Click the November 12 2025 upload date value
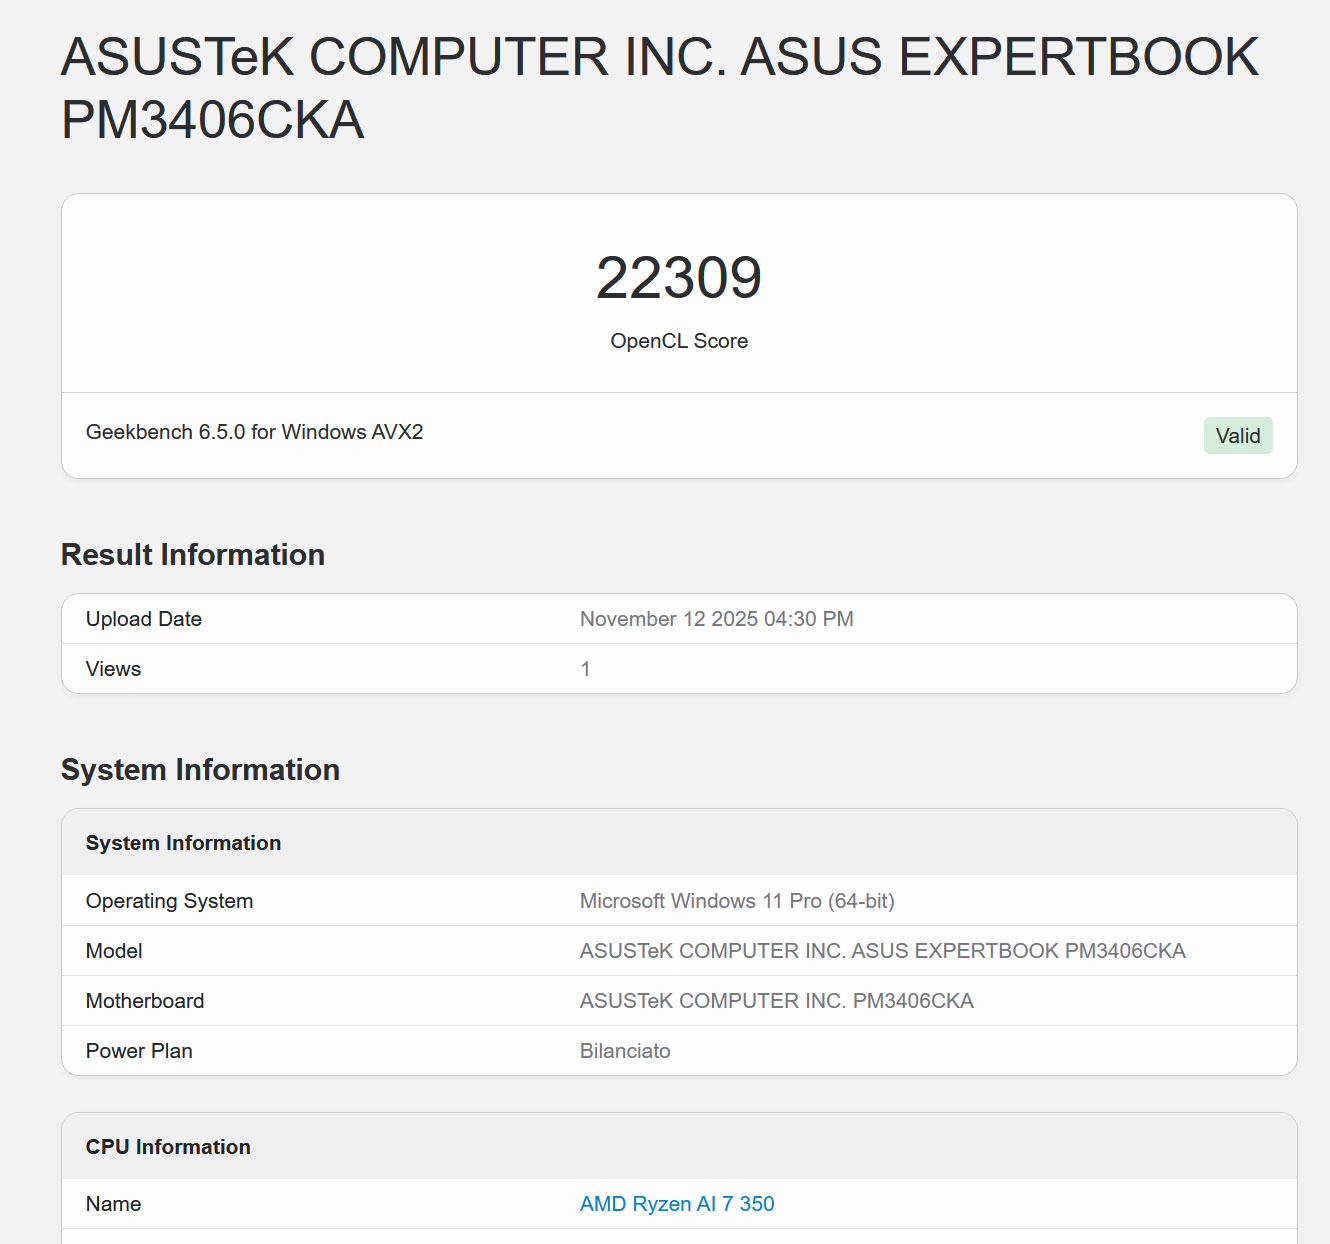Screen dimensions: 1330x1244 (716, 619)
